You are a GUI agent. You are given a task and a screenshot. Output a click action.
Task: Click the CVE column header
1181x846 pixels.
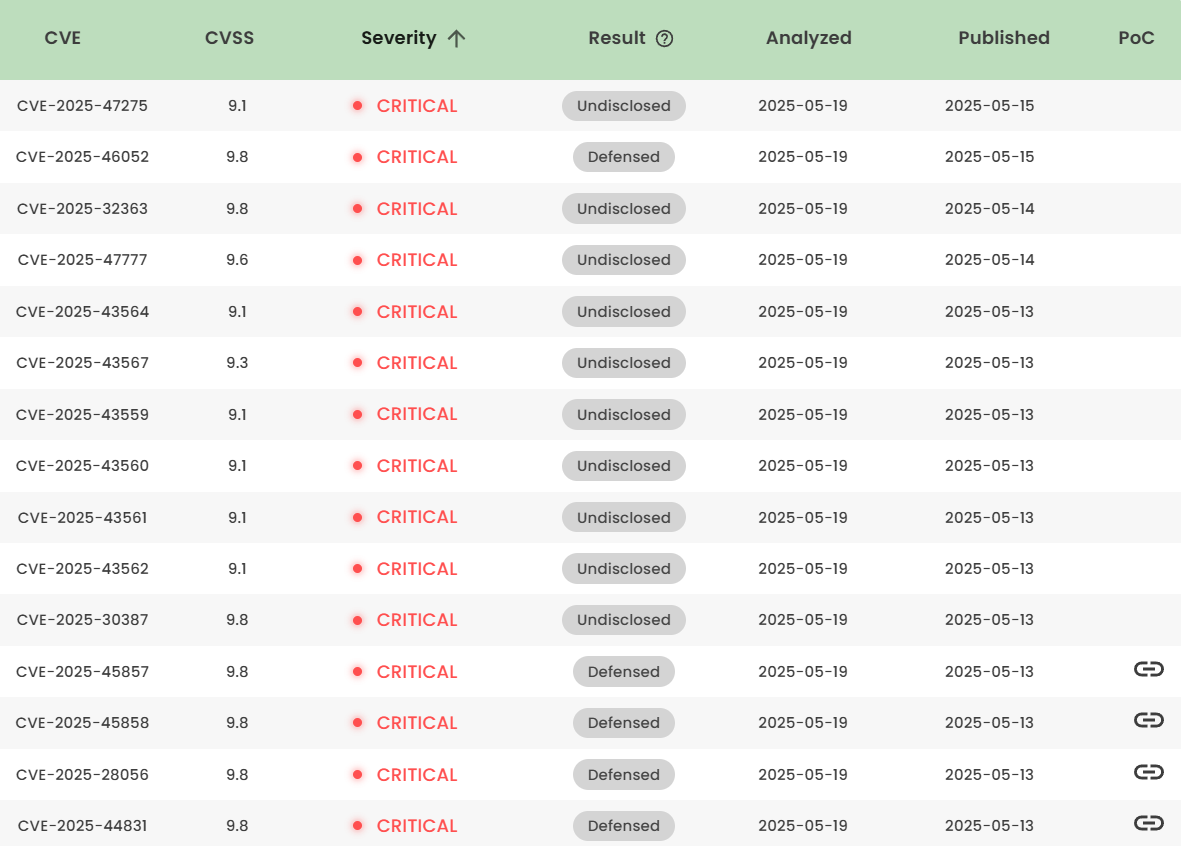pyautogui.click(x=63, y=38)
